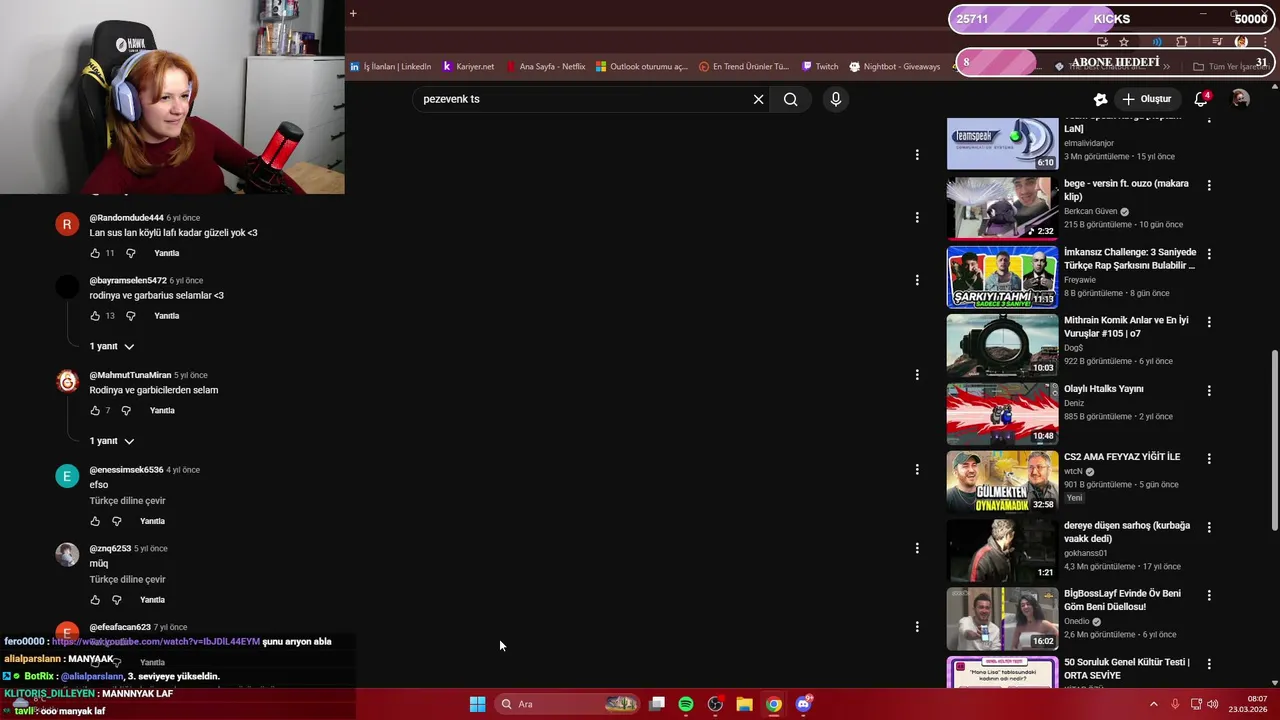This screenshot has width=1280, height=720.
Task: Open OBS Studio from the taskbar
Action: point(715,704)
